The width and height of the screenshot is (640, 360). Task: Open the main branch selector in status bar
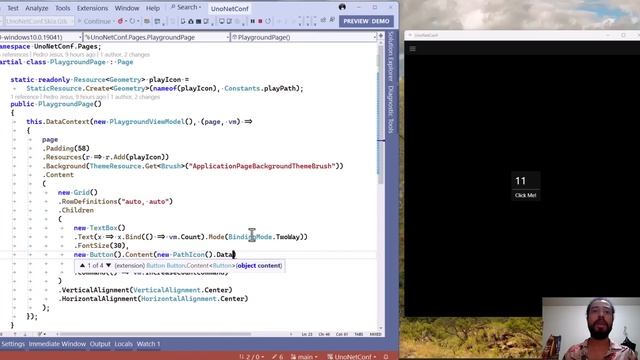[x=304, y=356]
